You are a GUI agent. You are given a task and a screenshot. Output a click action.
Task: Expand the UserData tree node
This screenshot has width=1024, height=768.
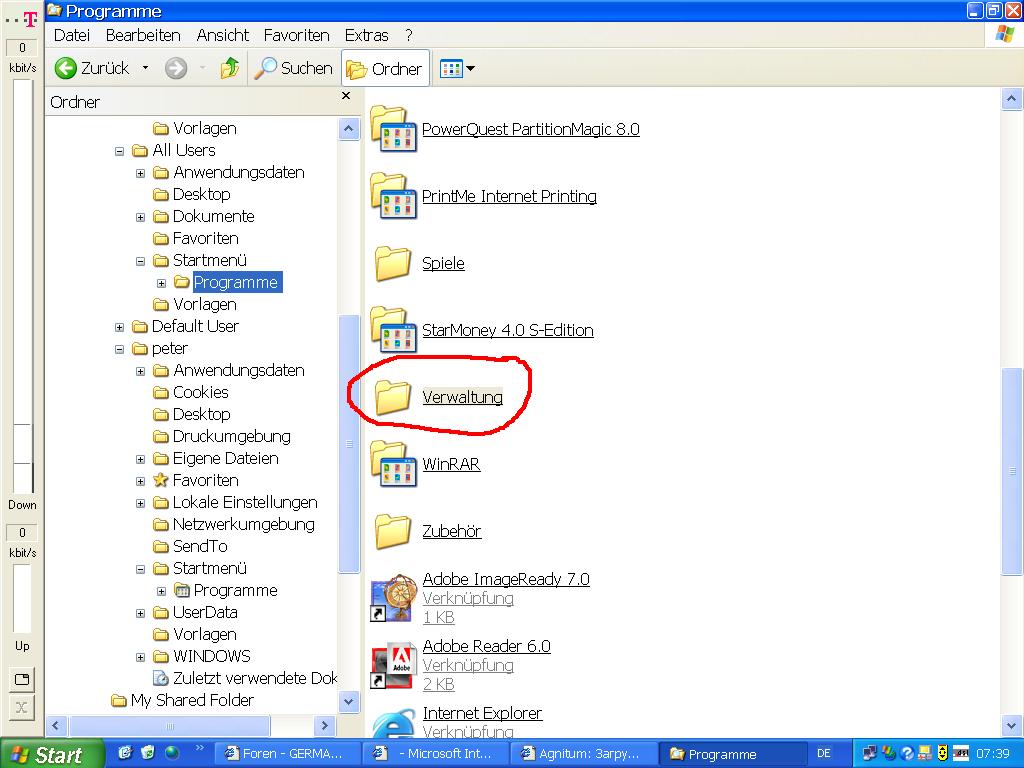pyautogui.click(x=140, y=613)
